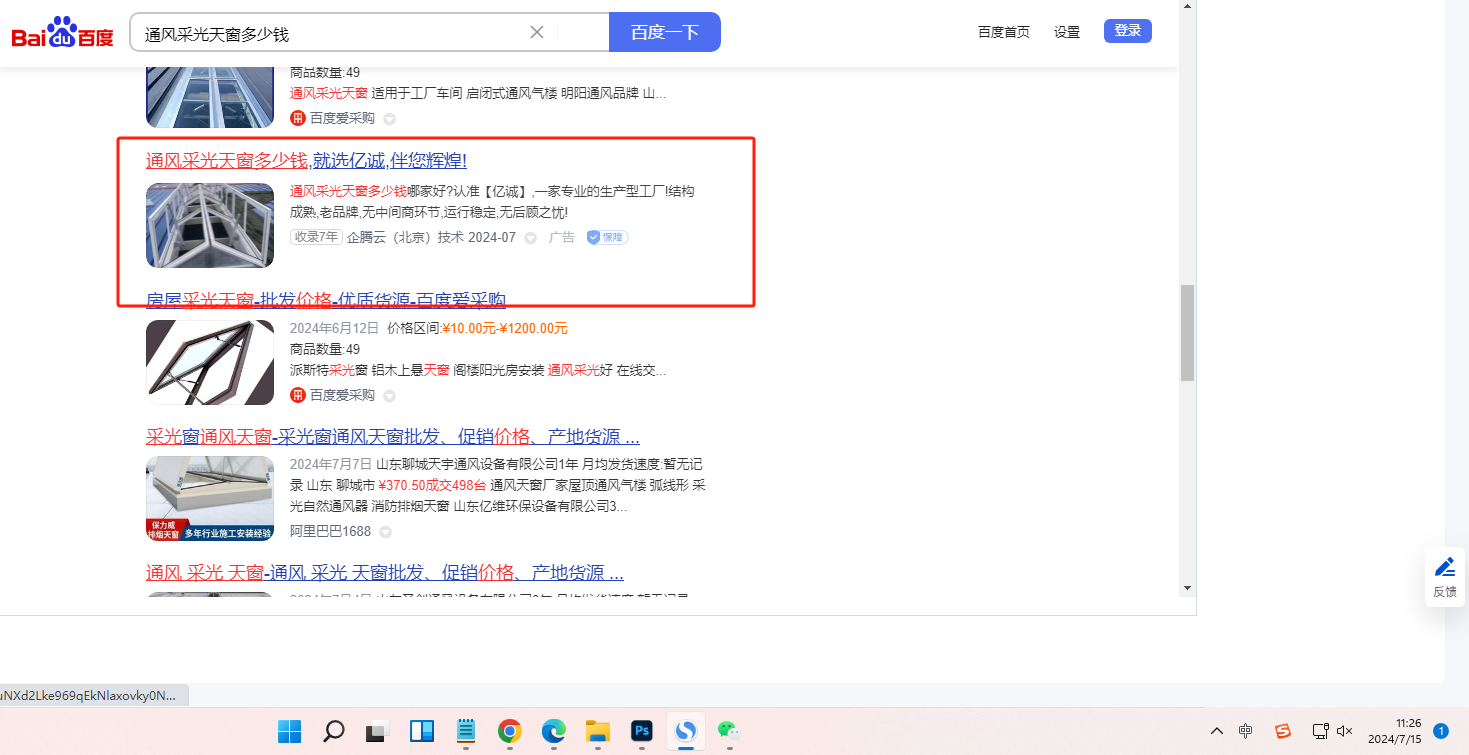This screenshot has height=755, width=1469.
Task: Open the 亿诚 skylight ad thumbnail image
Action: coord(210,225)
